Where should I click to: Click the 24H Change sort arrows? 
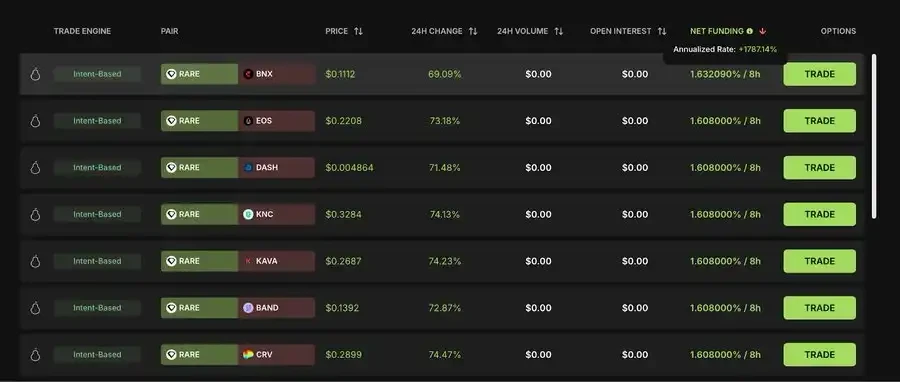click(x=473, y=32)
